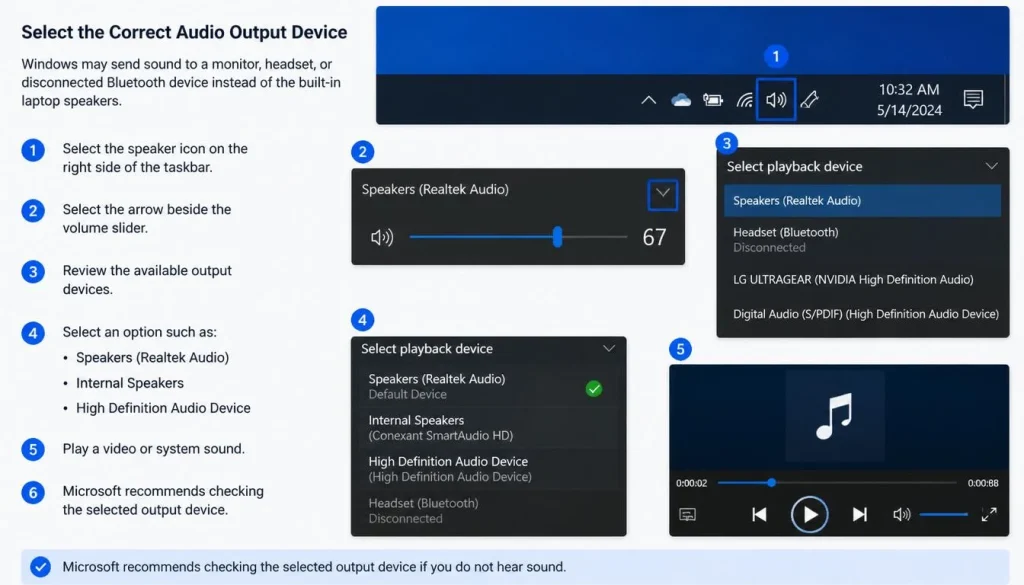
Task: Expand the arrow beside Speakers (Realtek Audio) volume
Action: pos(663,194)
